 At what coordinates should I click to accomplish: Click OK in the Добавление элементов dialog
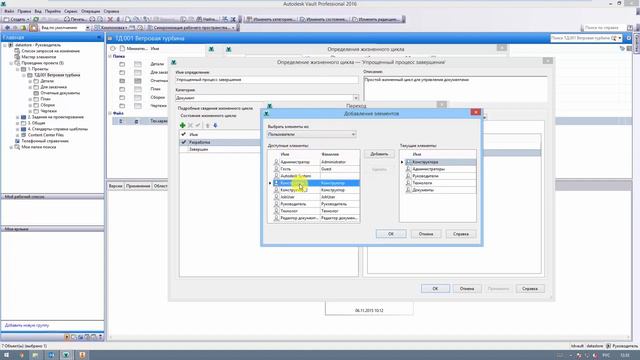click(391, 234)
